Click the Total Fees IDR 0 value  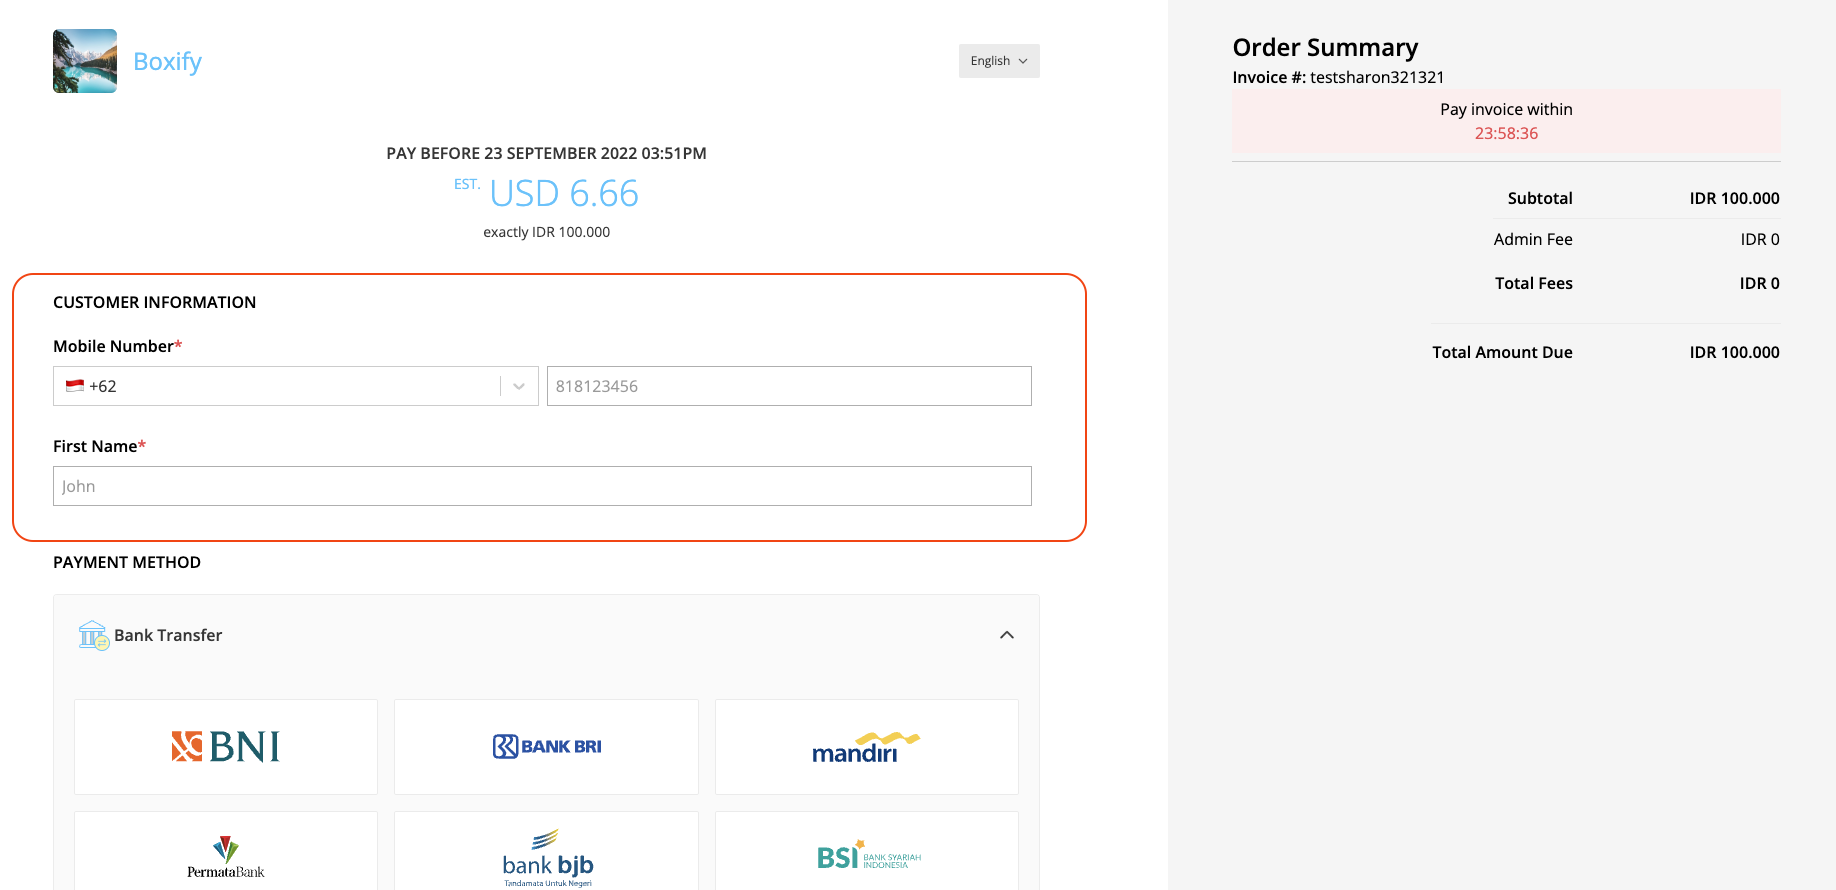1760,283
